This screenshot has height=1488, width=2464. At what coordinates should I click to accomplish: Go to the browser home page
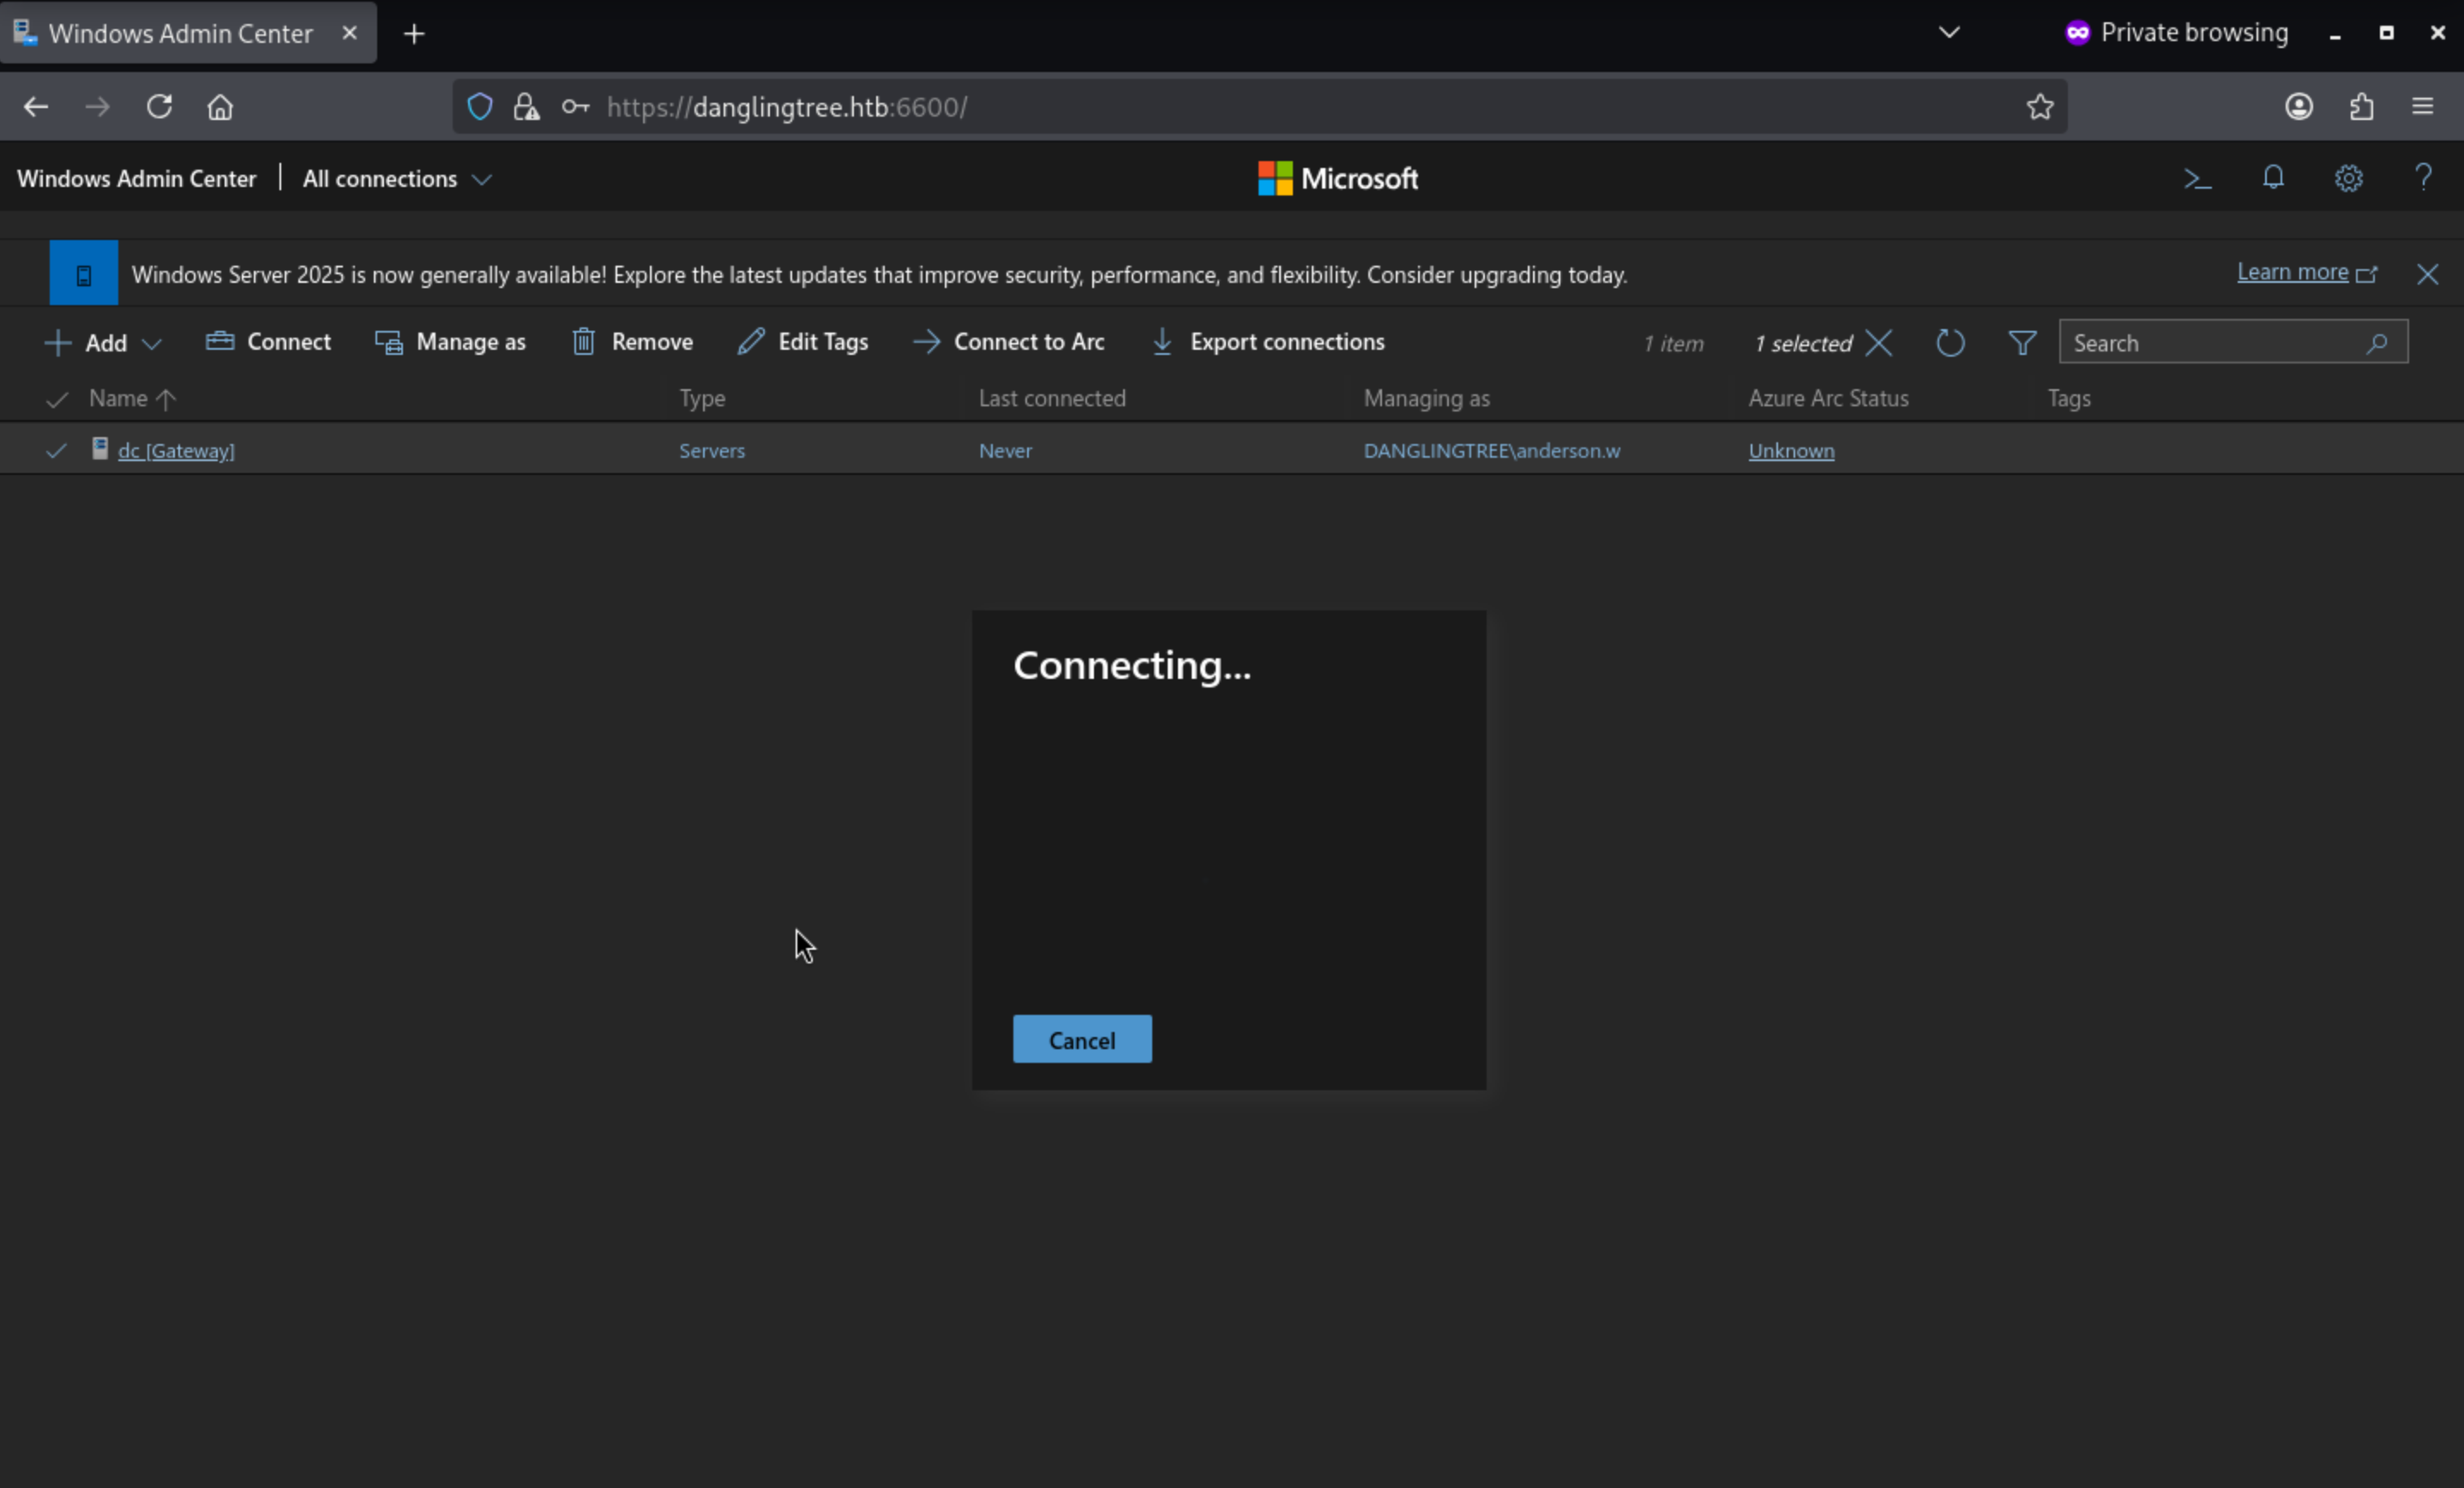(x=220, y=107)
